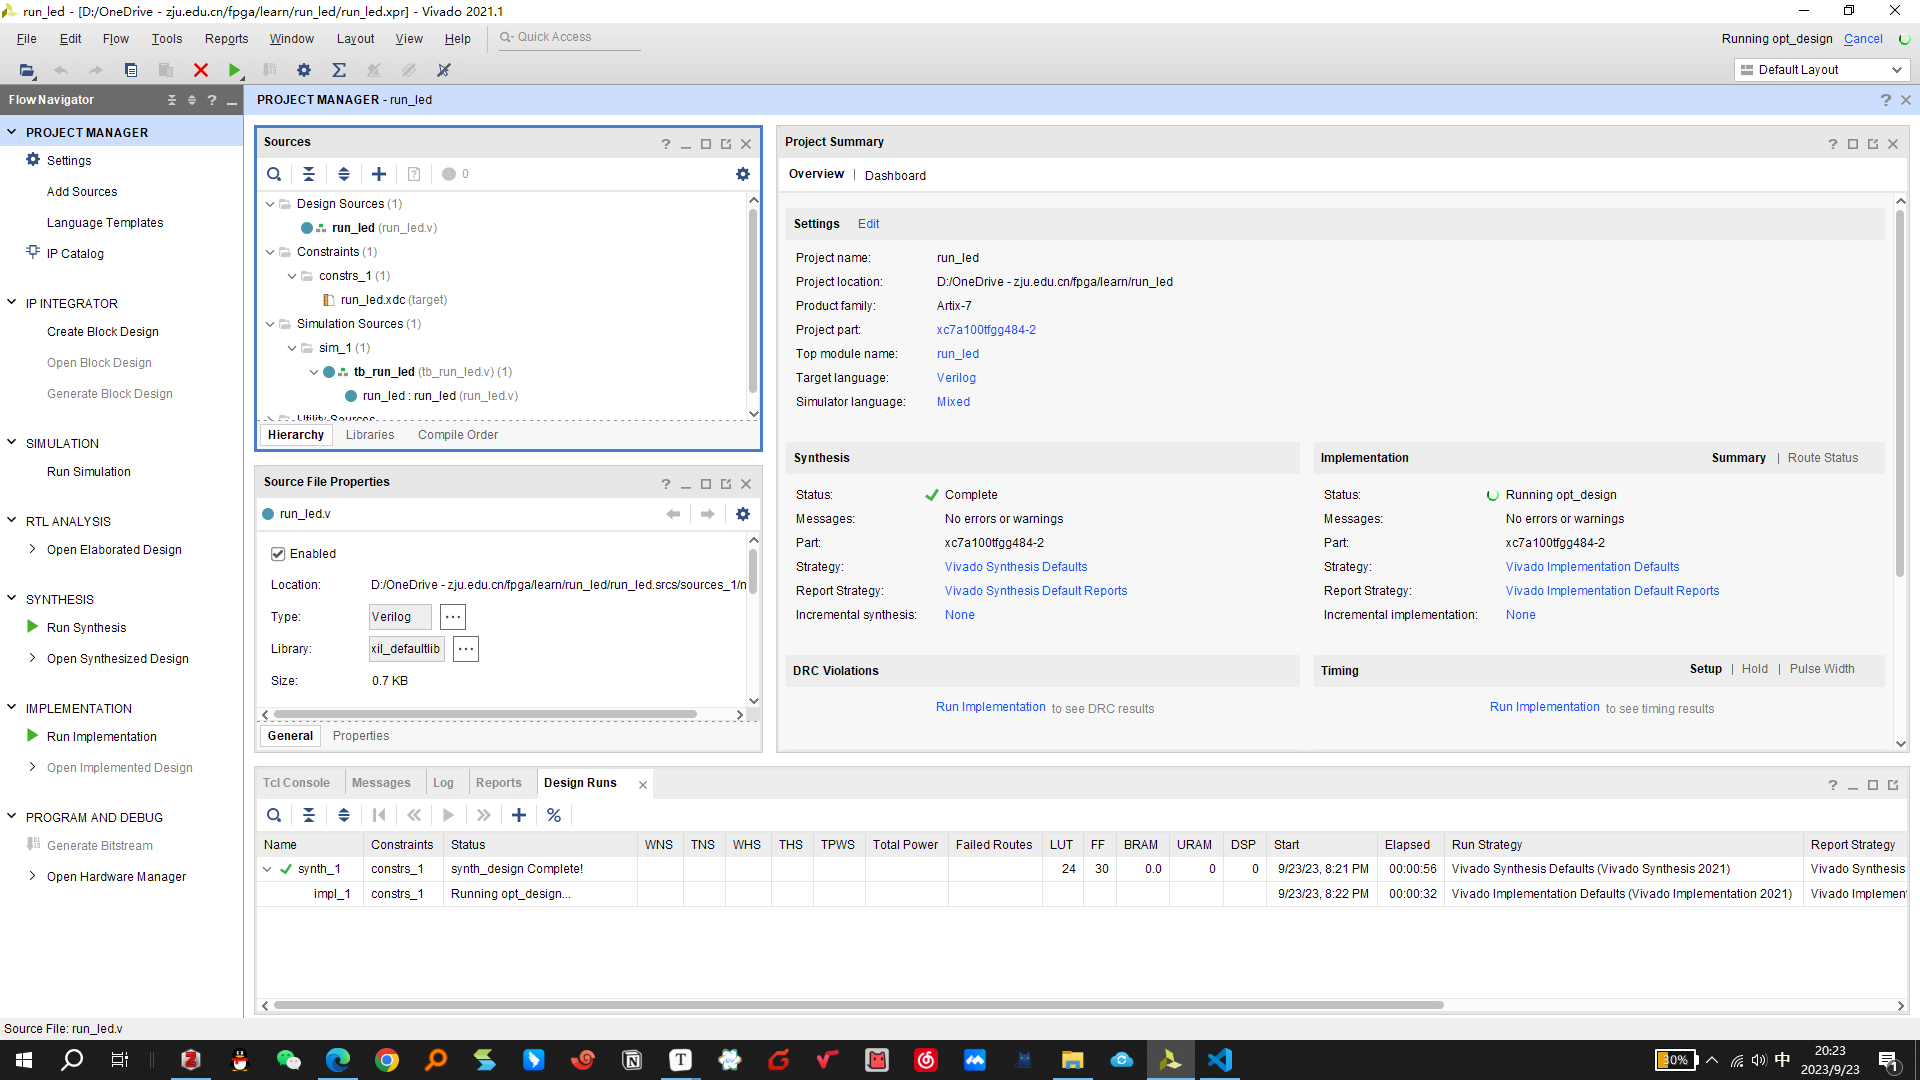The height and width of the screenshot is (1080, 1920).
Task: Show utilization percentages with the % icon
Action: coord(554,815)
